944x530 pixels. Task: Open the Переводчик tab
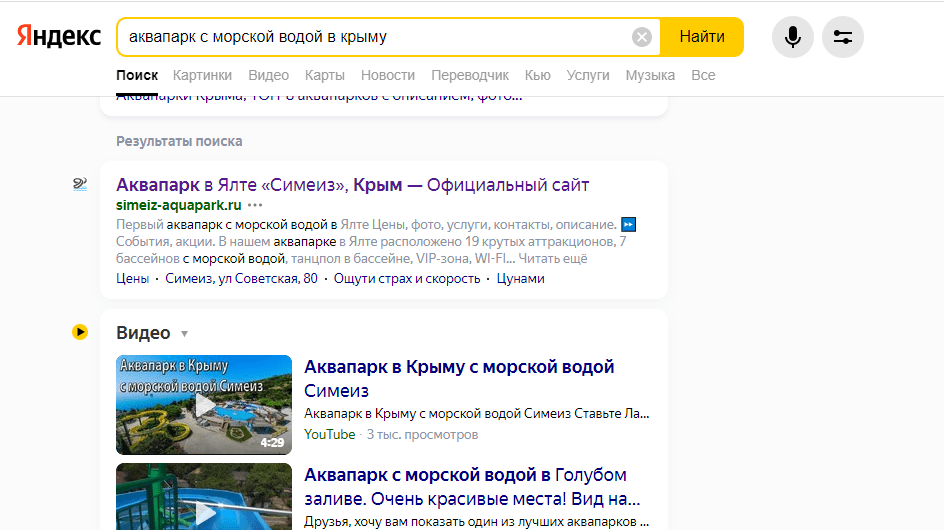point(470,75)
